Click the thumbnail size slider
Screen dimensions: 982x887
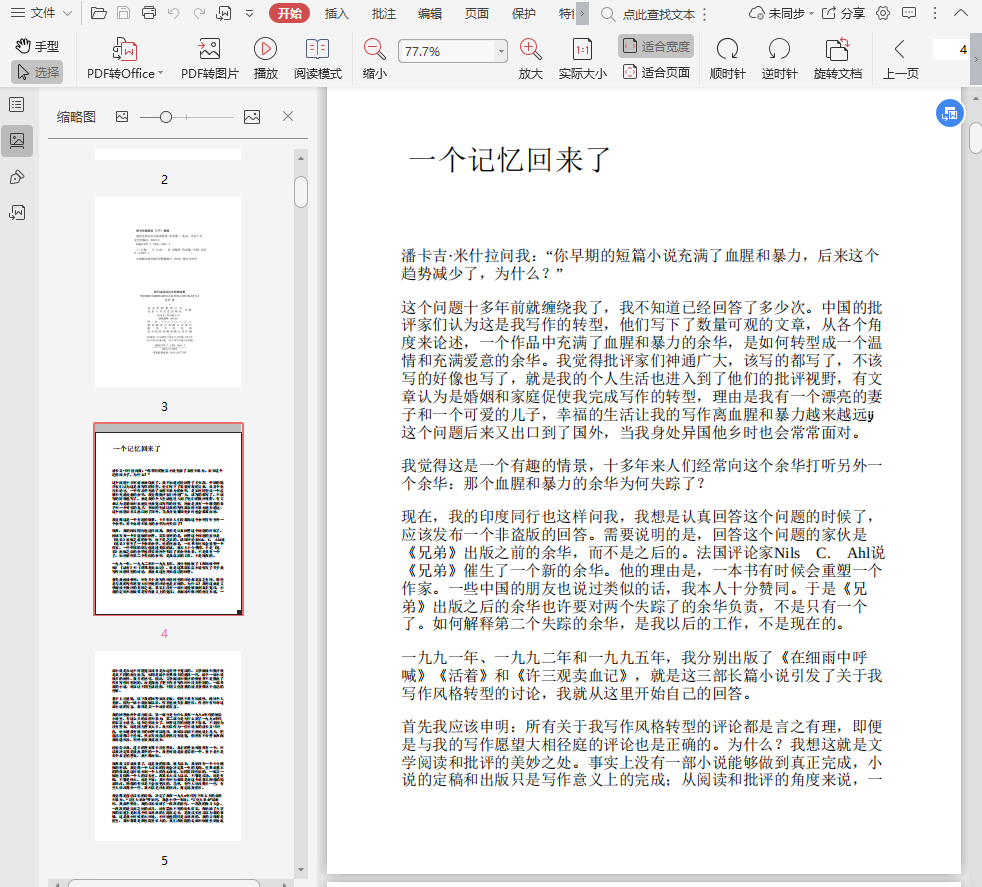(187, 117)
